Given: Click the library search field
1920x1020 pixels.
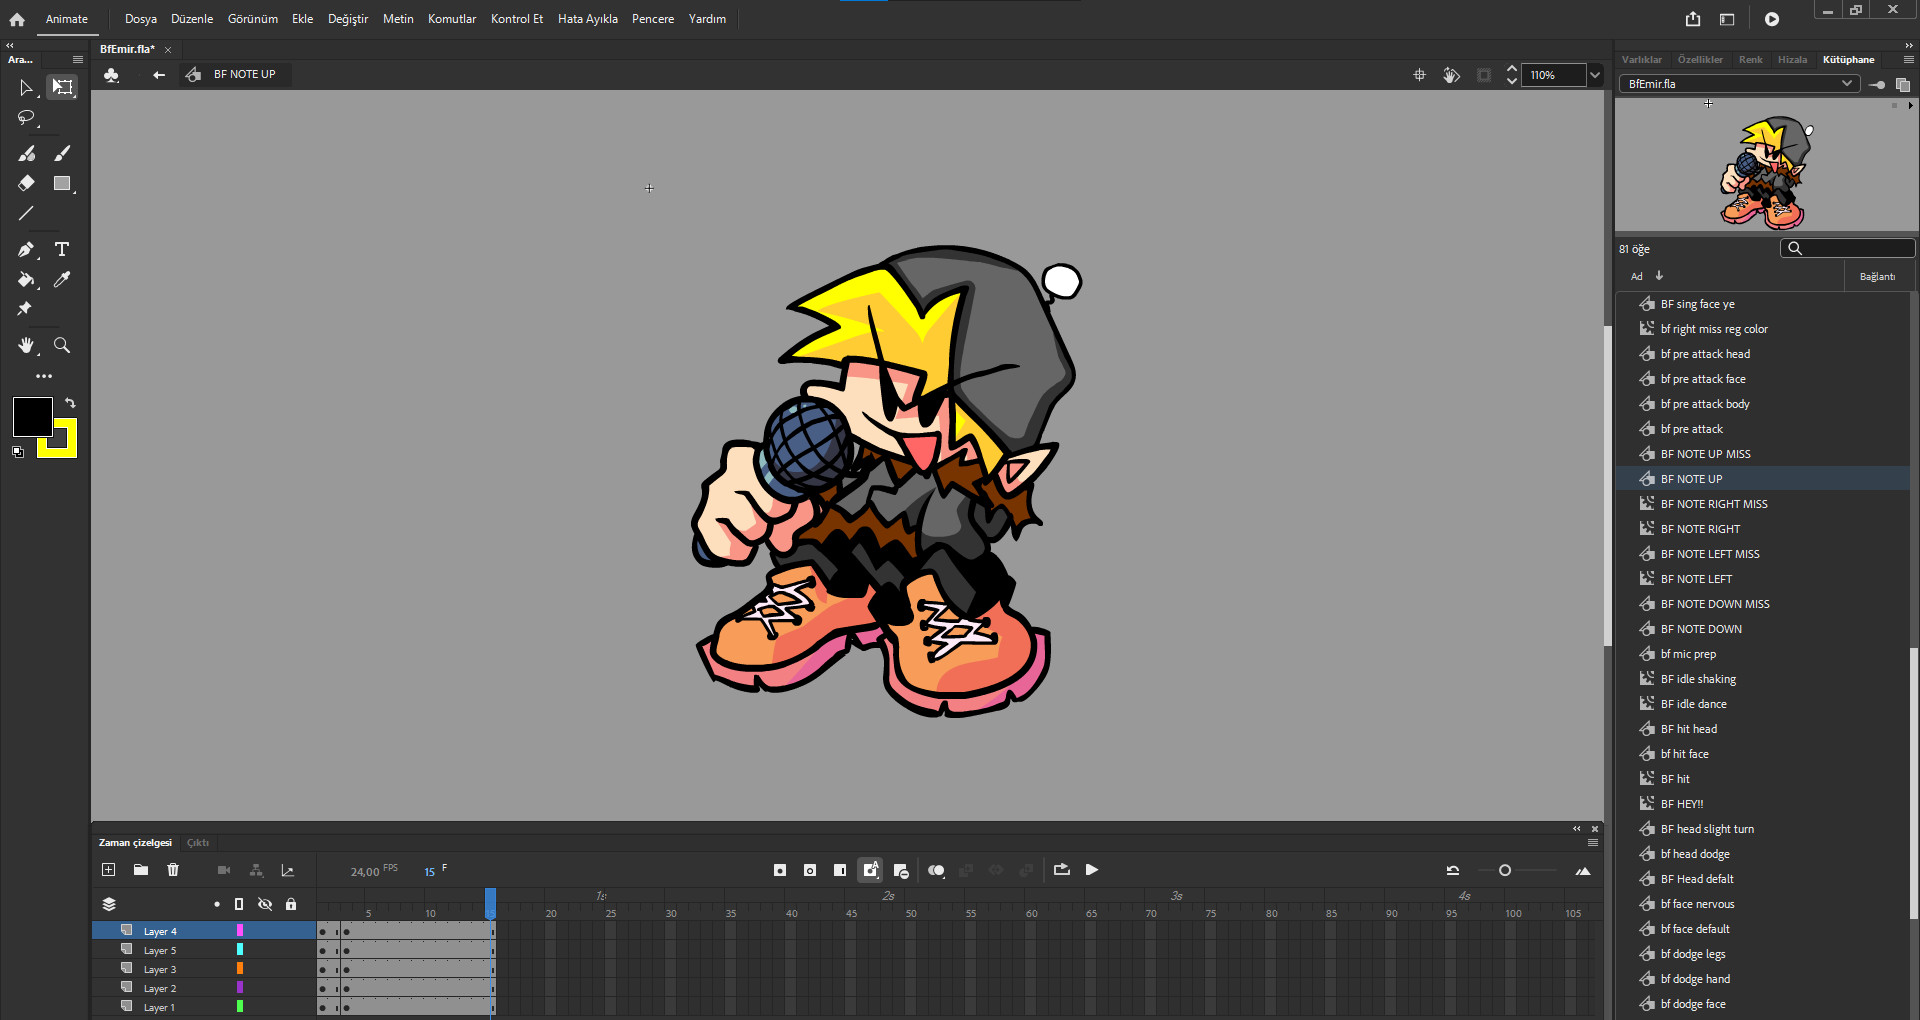Looking at the screenshot, I should (1848, 249).
